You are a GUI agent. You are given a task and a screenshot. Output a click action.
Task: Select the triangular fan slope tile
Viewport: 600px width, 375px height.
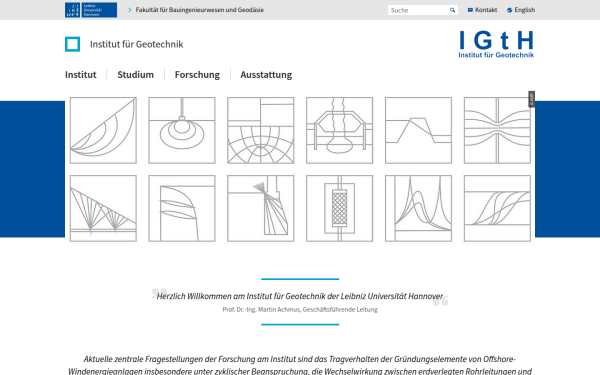(103, 209)
